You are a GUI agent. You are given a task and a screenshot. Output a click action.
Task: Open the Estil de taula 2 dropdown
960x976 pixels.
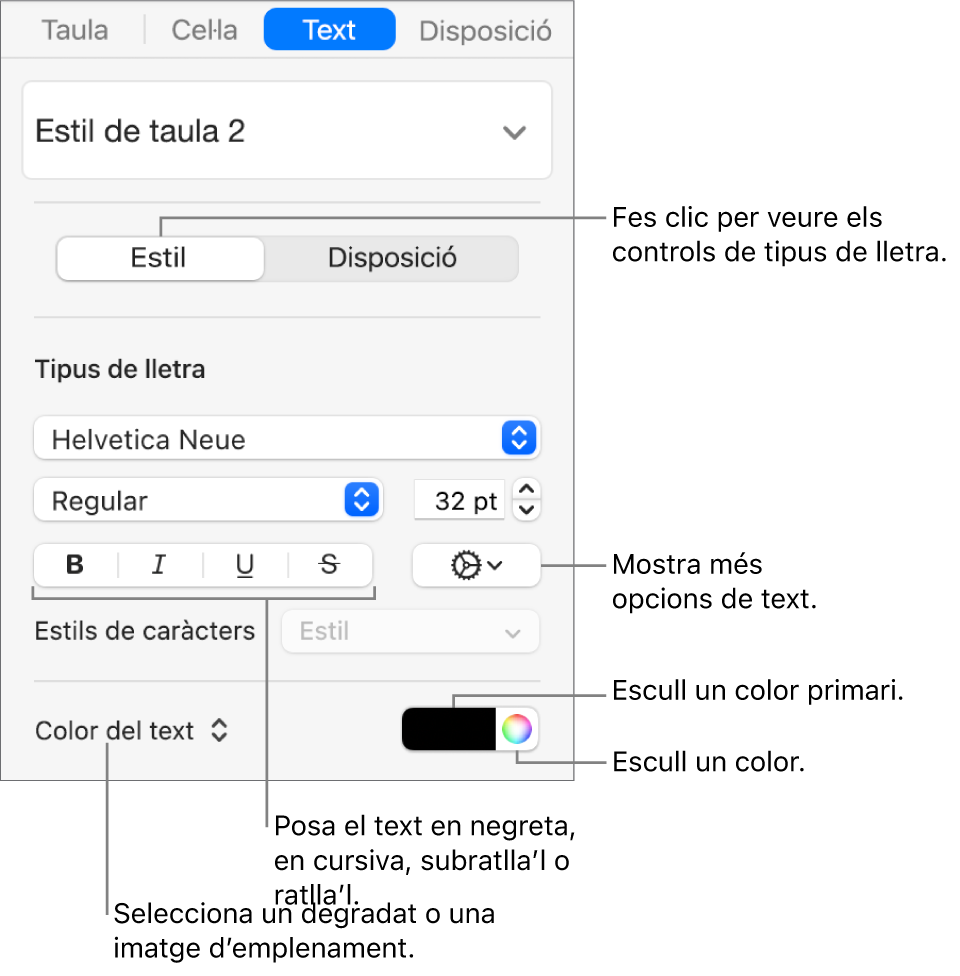pos(287,131)
